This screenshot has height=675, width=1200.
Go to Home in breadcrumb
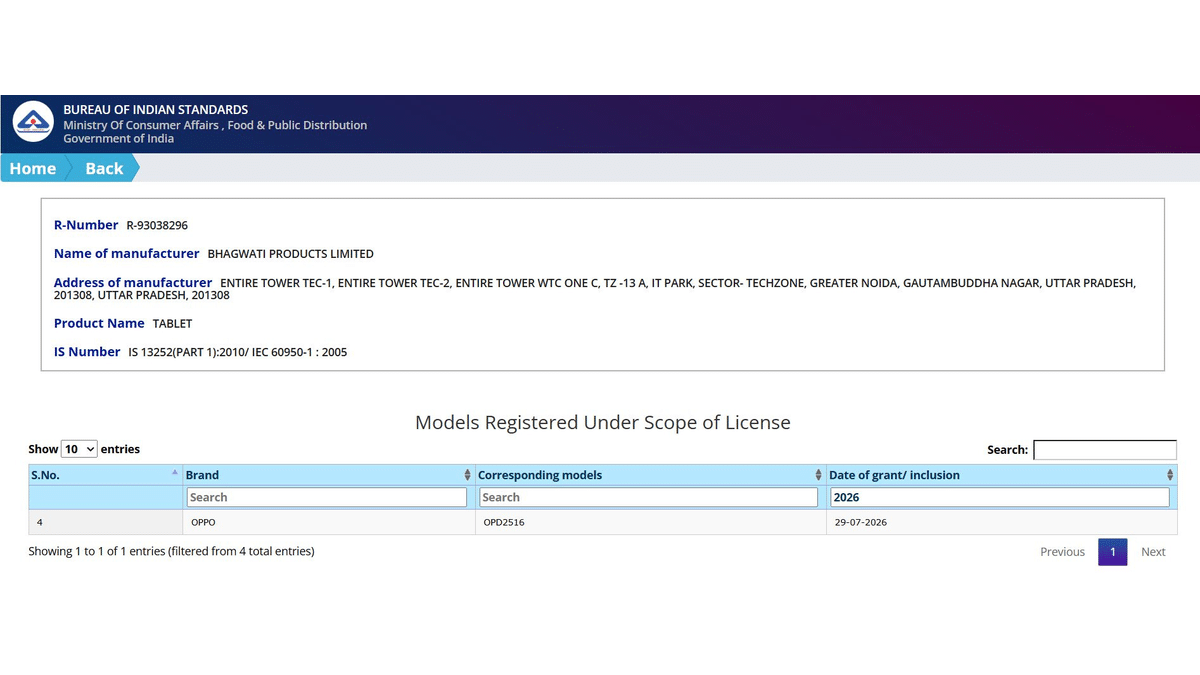click(x=33, y=168)
